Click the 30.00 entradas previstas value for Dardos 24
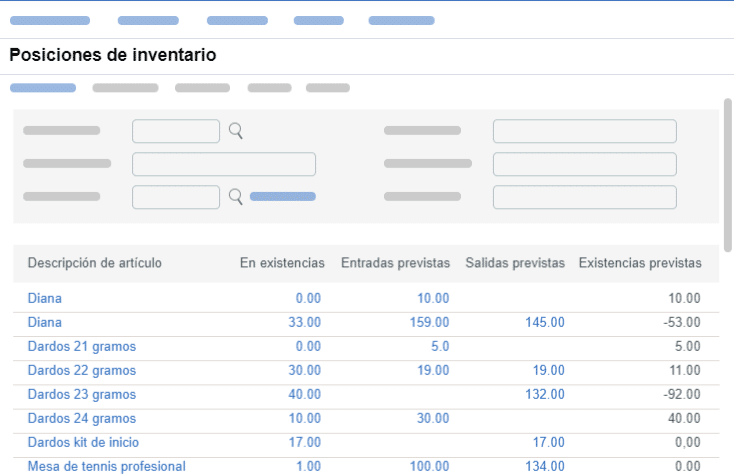Image resolution: width=734 pixels, height=476 pixels. (x=433, y=418)
